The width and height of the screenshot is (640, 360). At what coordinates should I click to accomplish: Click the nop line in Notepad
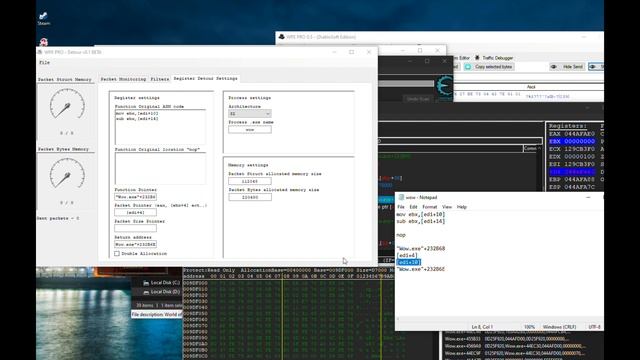coord(401,235)
